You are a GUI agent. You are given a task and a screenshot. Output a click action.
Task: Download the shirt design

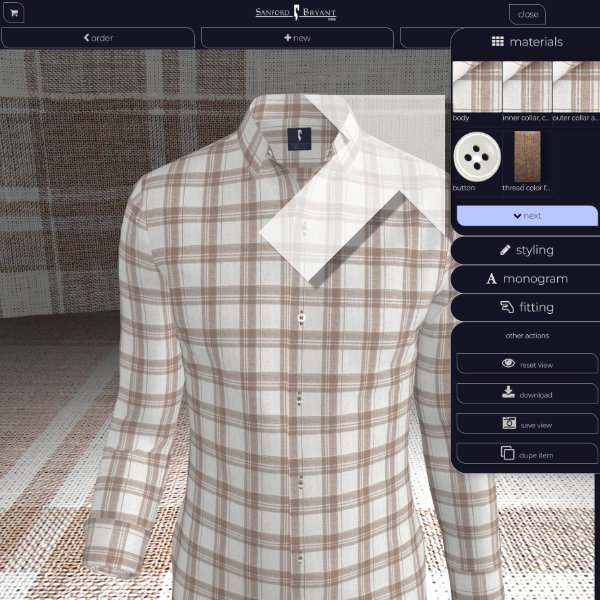[527, 394]
